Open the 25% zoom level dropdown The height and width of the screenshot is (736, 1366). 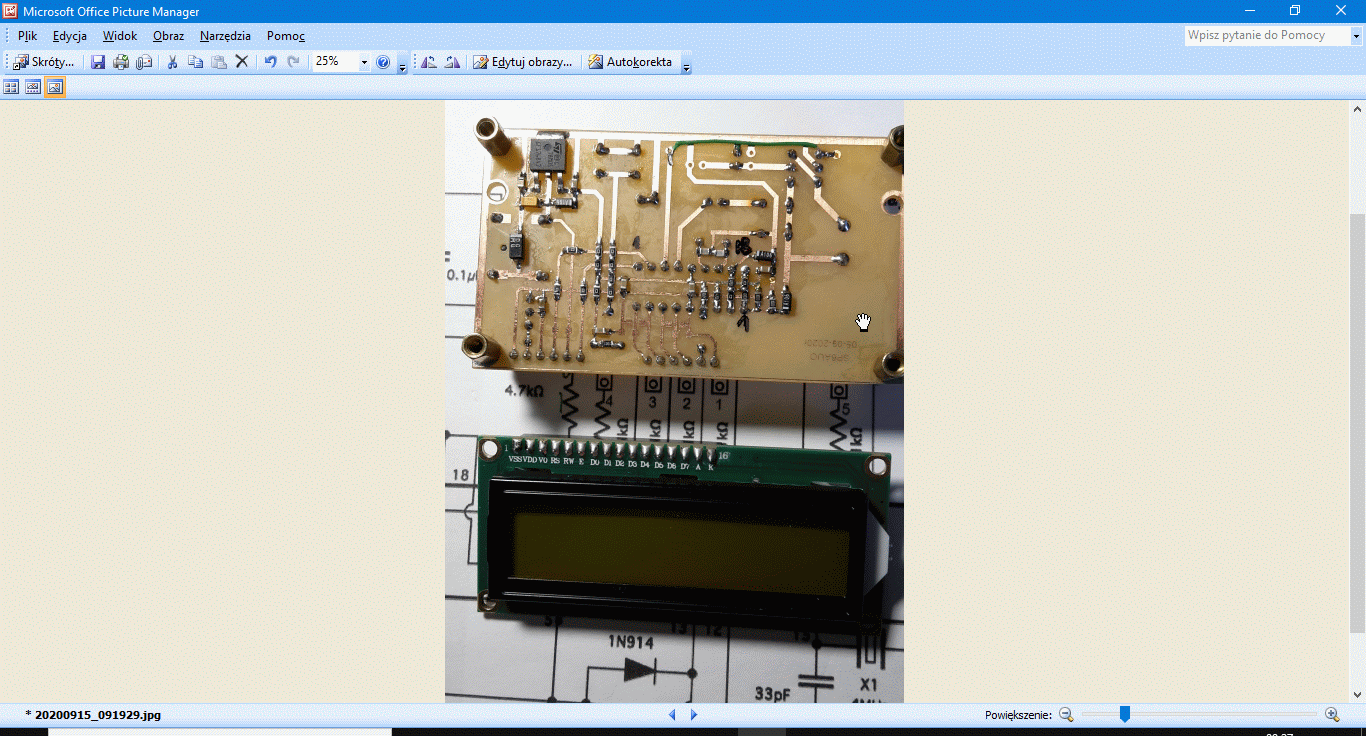click(x=363, y=62)
